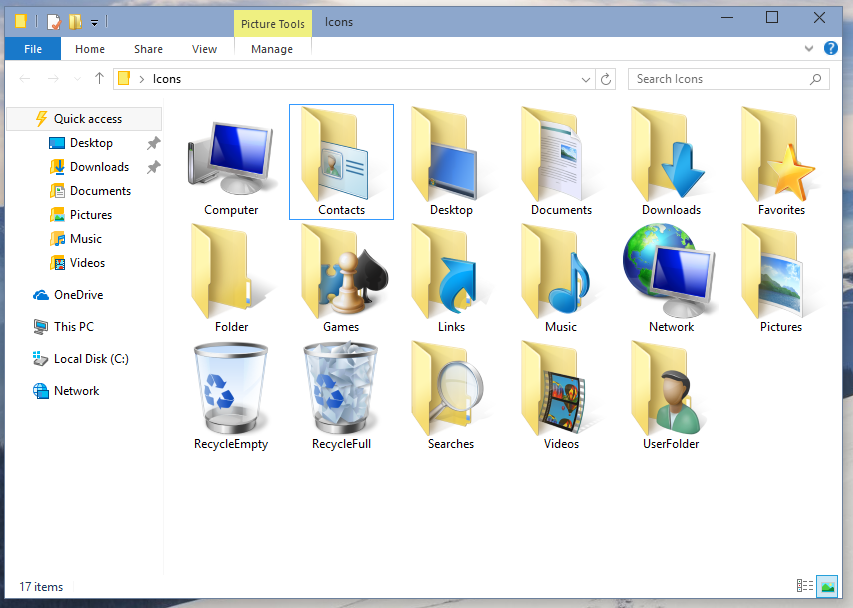Collapse the ribbon using the chevron arrow
The height and width of the screenshot is (608, 853).
[x=808, y=48]
